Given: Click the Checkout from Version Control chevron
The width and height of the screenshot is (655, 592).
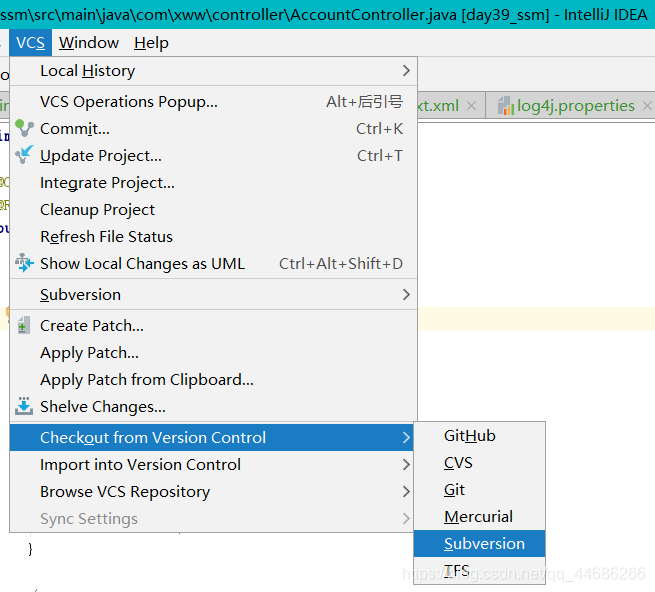Looking at the screenshot, I should coord(406,437).
